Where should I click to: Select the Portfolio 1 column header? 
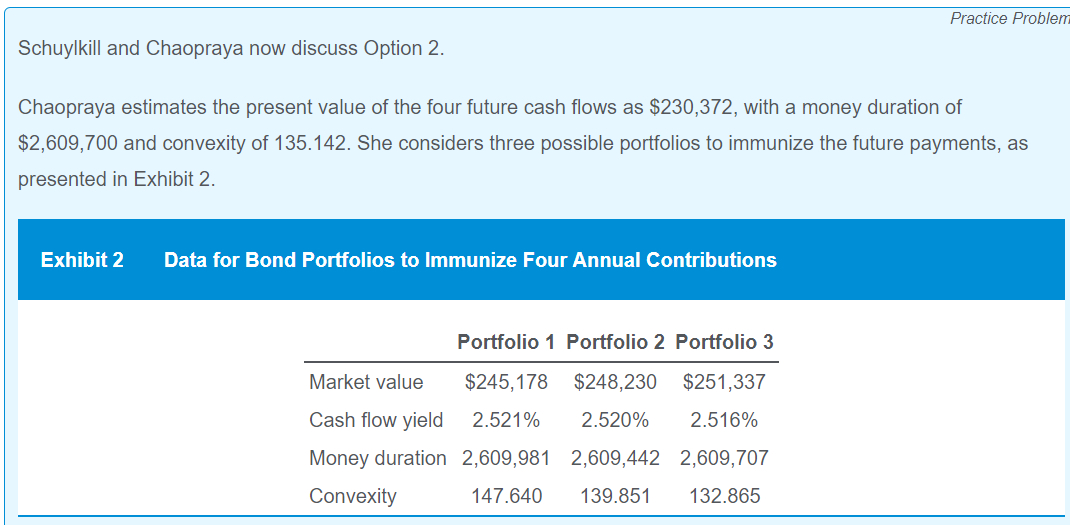click(x=506, y=342)
